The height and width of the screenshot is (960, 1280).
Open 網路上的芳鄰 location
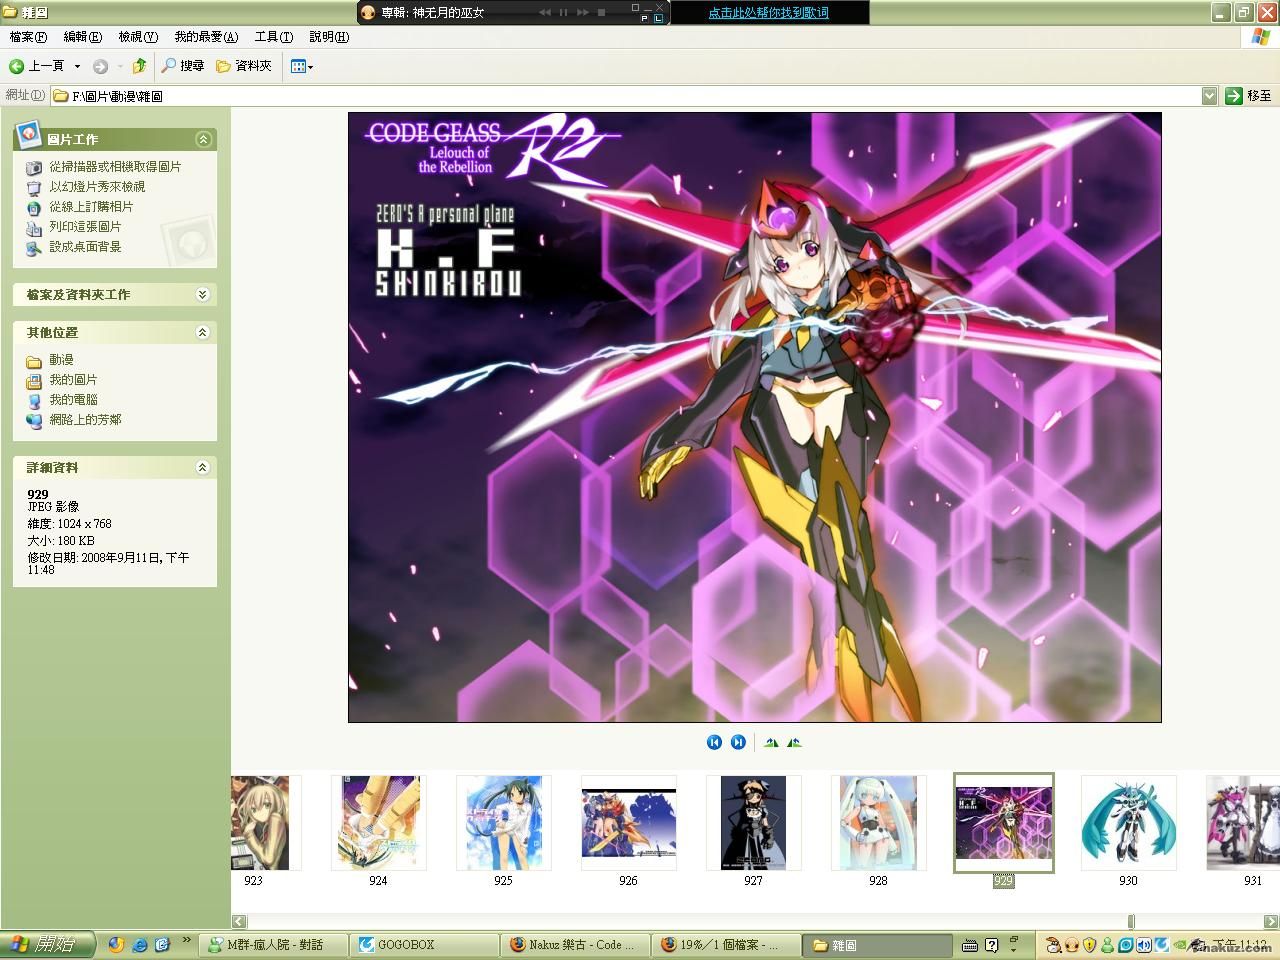point(85,420)
